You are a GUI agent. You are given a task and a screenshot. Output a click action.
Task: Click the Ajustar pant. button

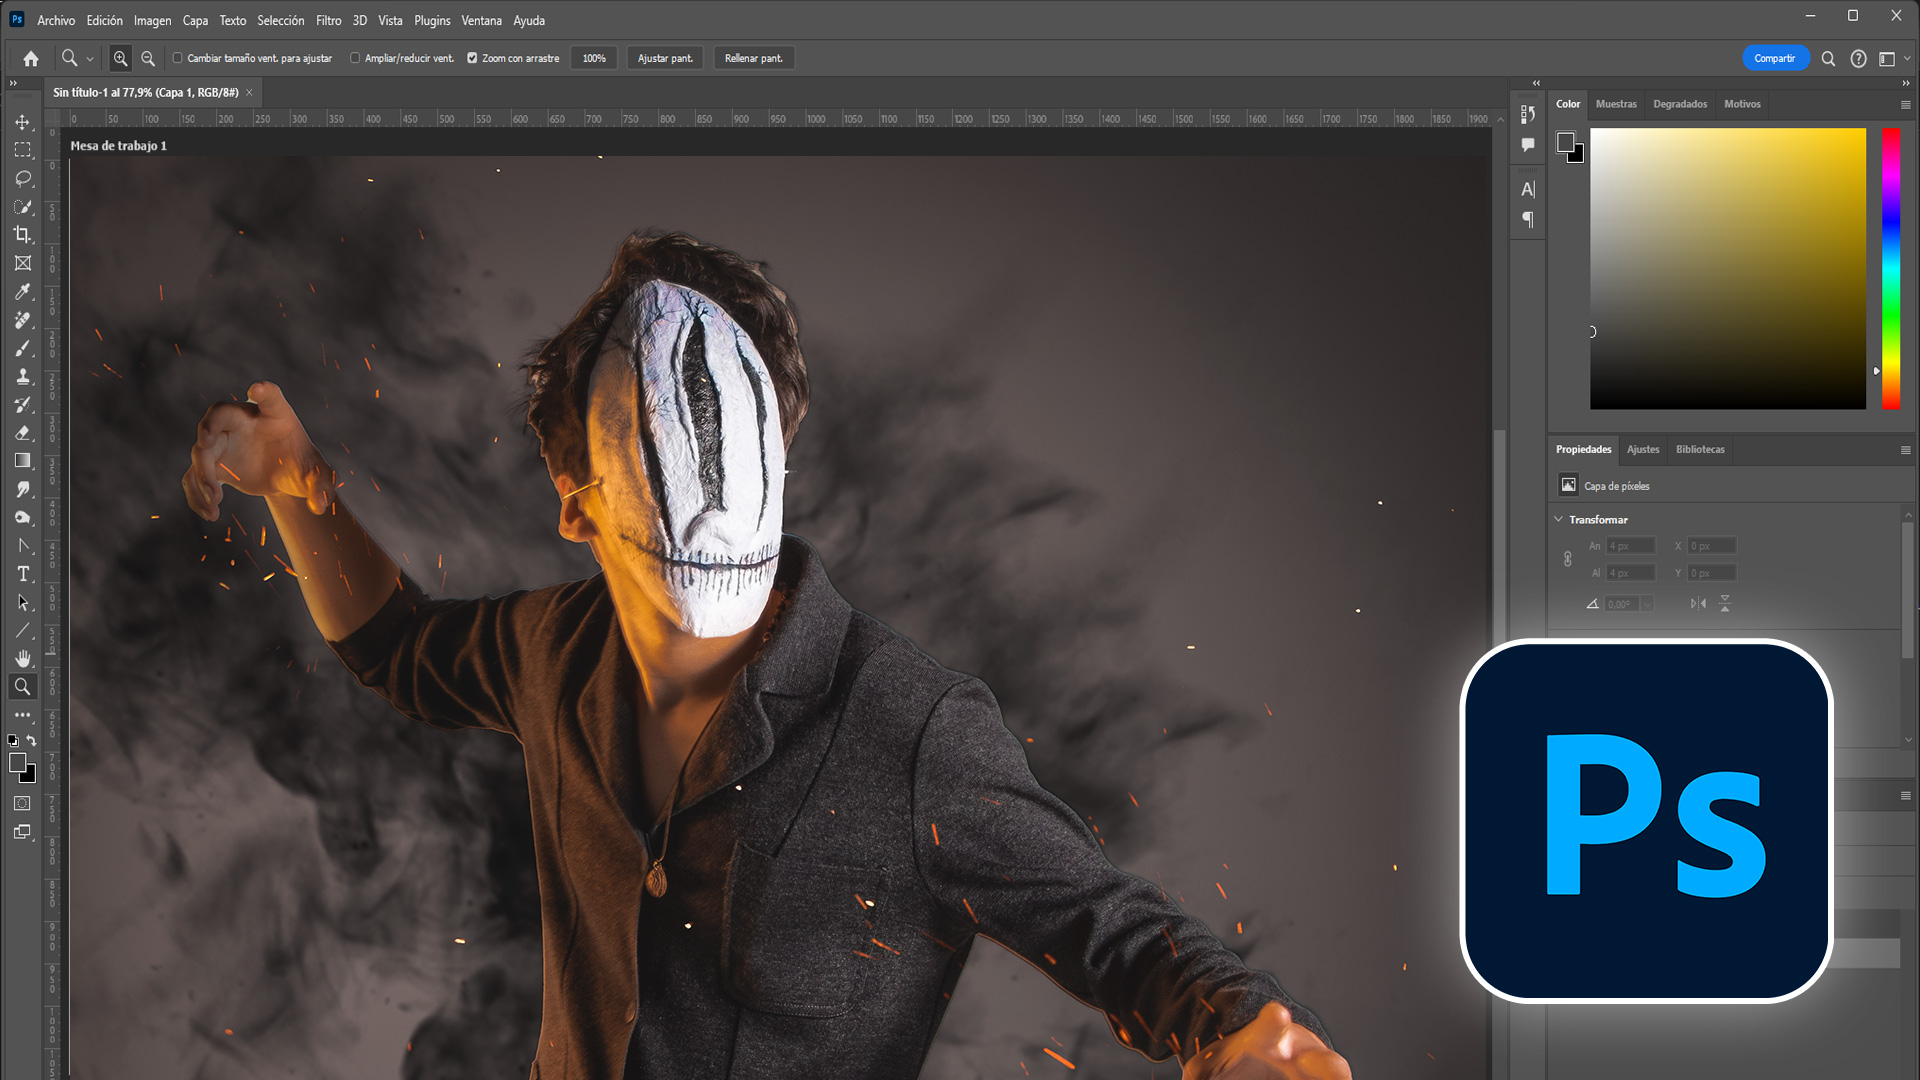click(x=665, y=58)
